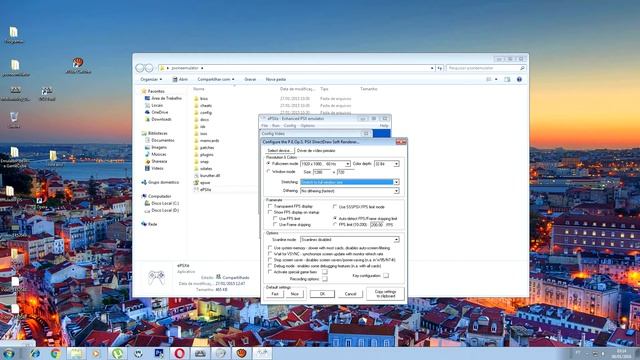Open Recording options button

click(x=324, y=279)
